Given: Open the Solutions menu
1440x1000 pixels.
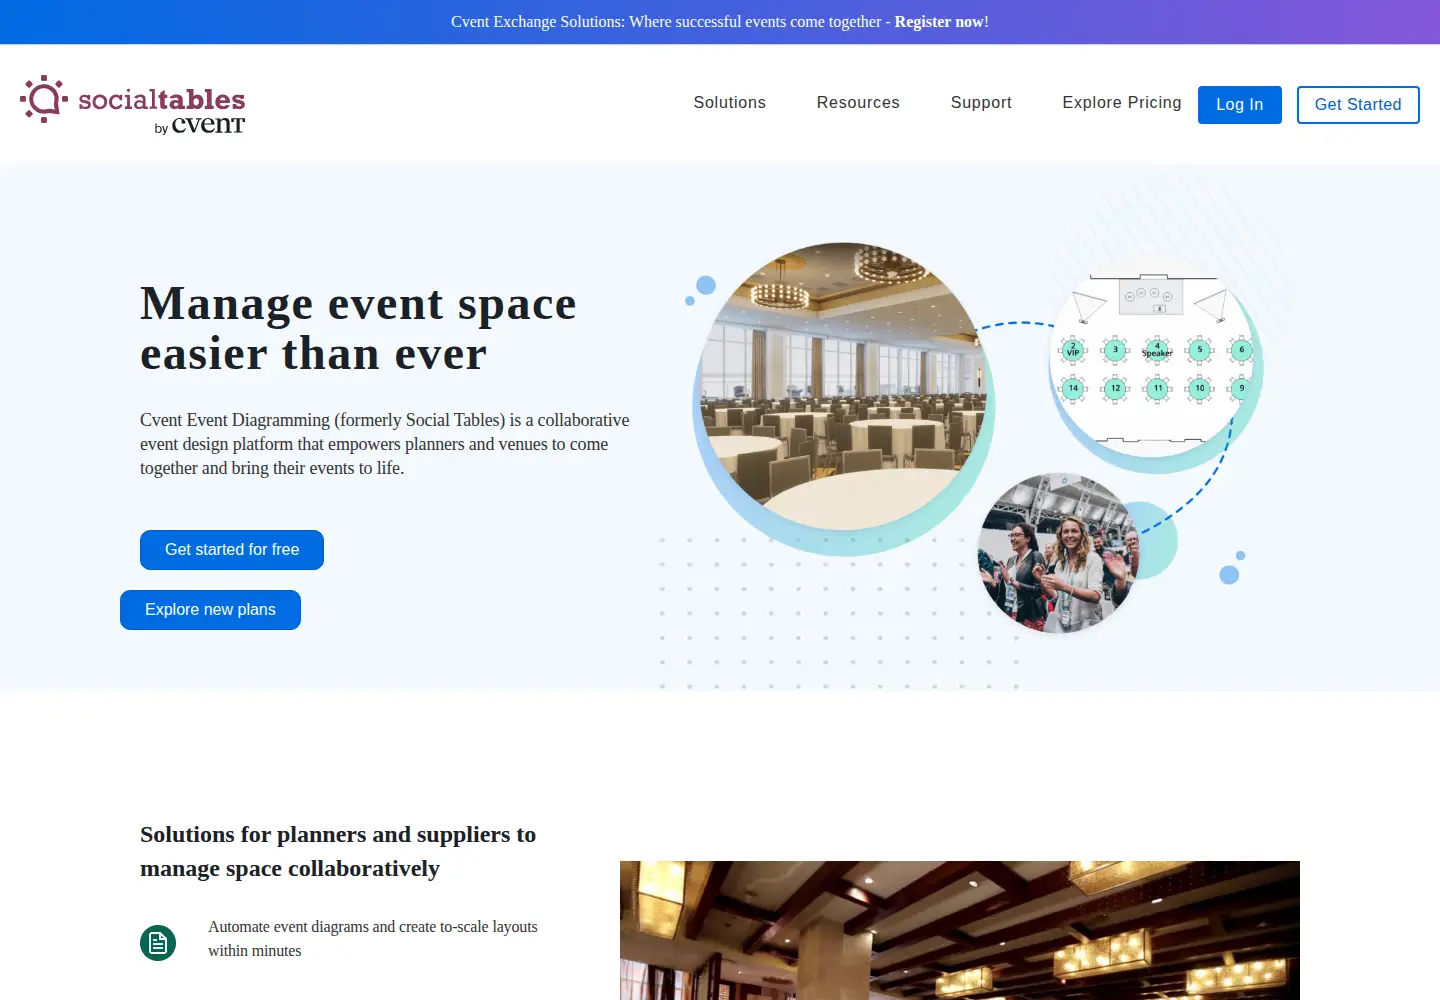Looking at the screenshot, I should 729,102.
